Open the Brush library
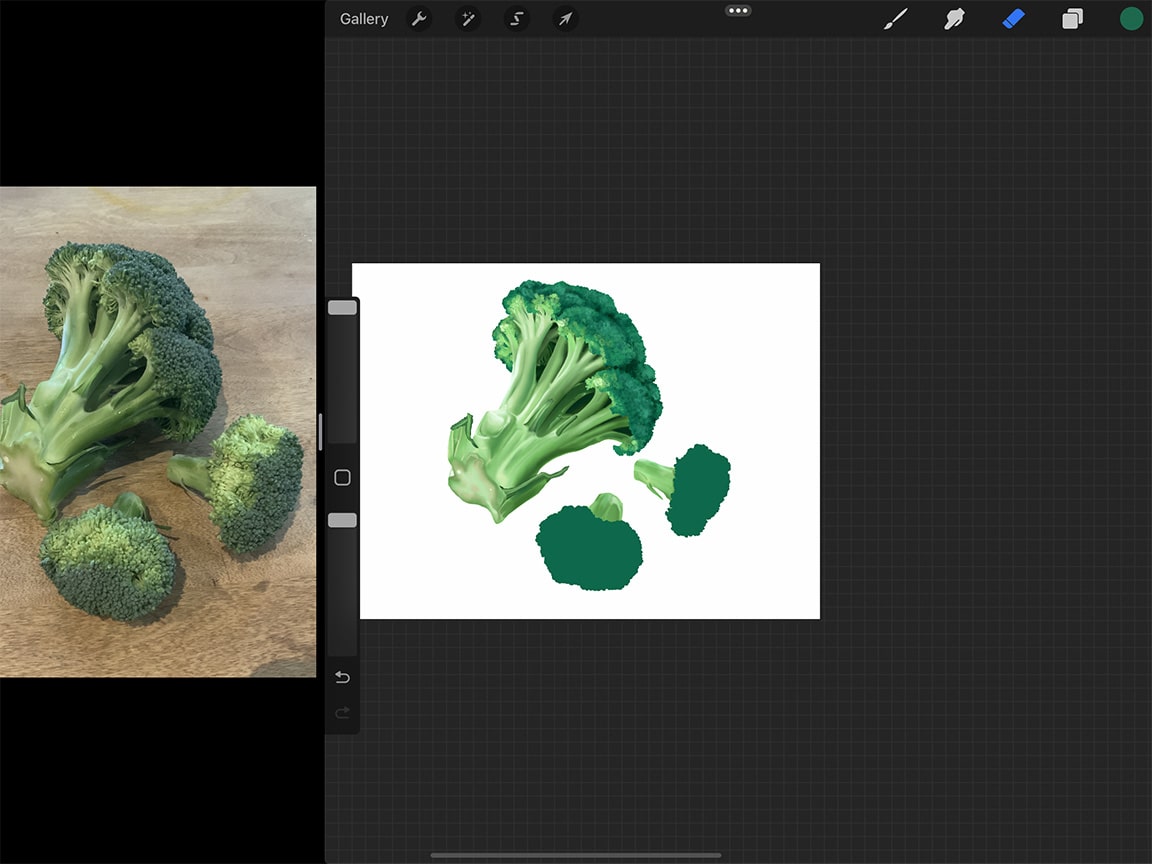The image size is (1152, 864). 895,18
